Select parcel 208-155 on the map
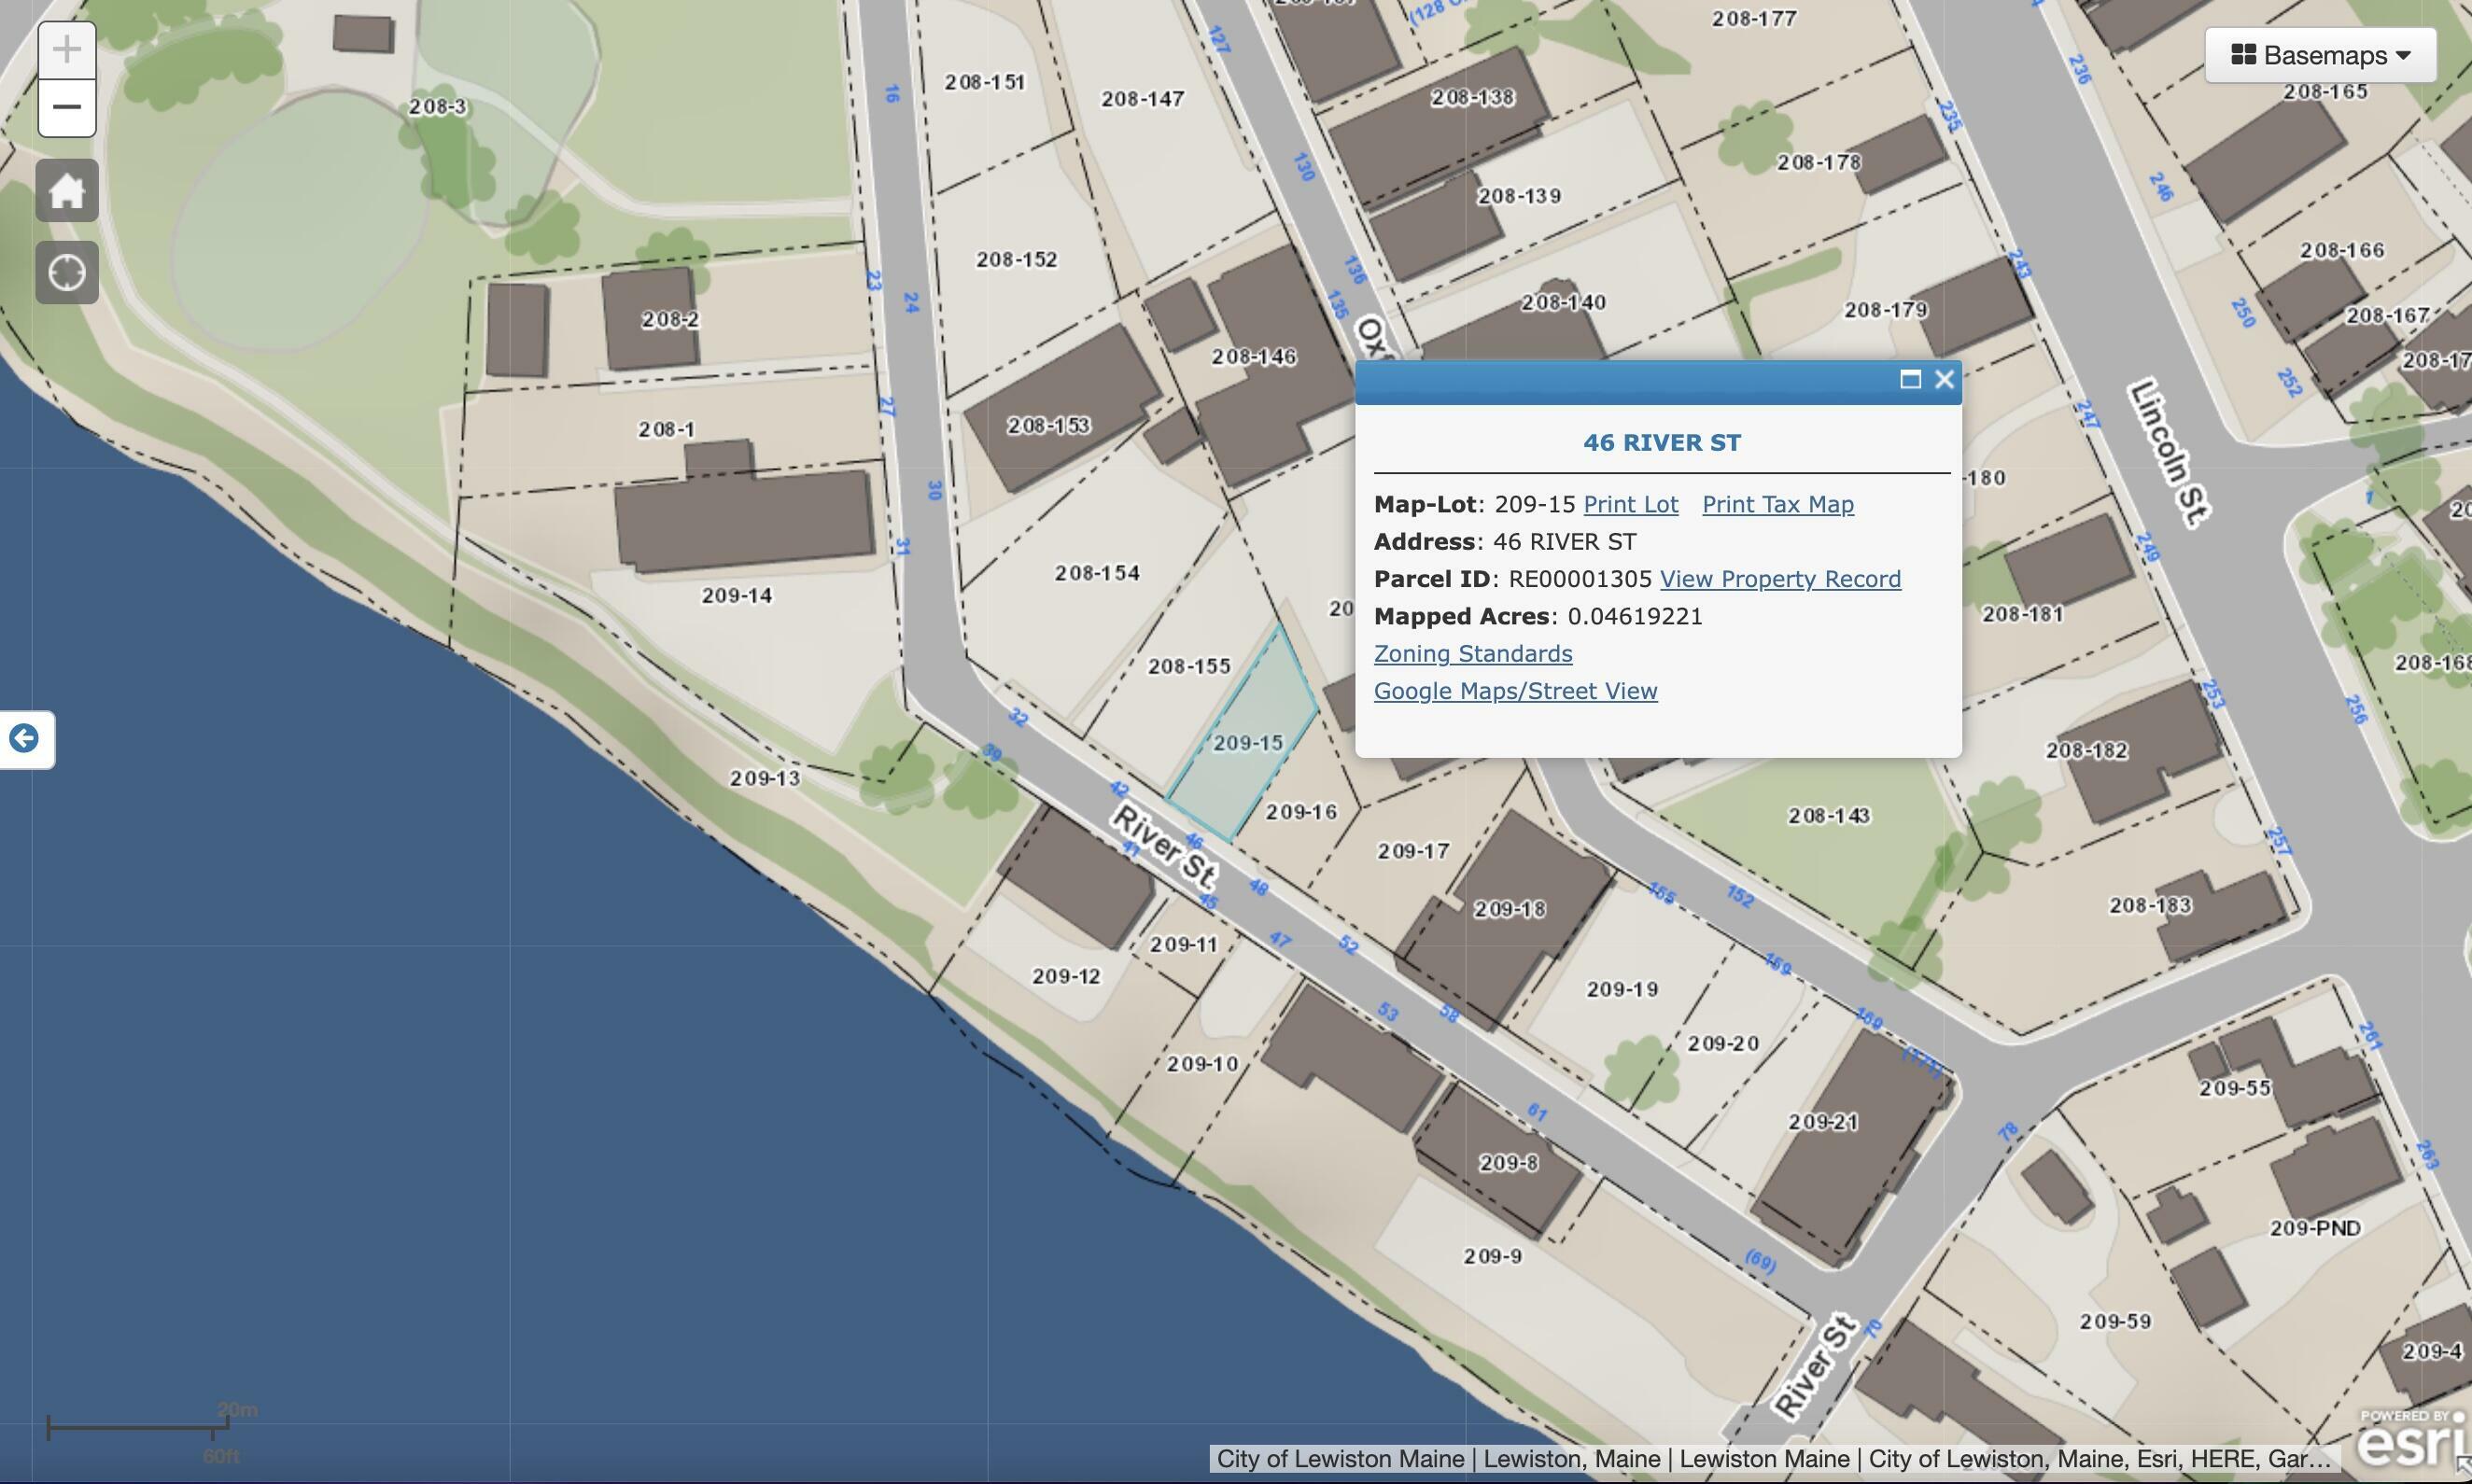This screenshot has height=1484, width=2472. 1189,666
